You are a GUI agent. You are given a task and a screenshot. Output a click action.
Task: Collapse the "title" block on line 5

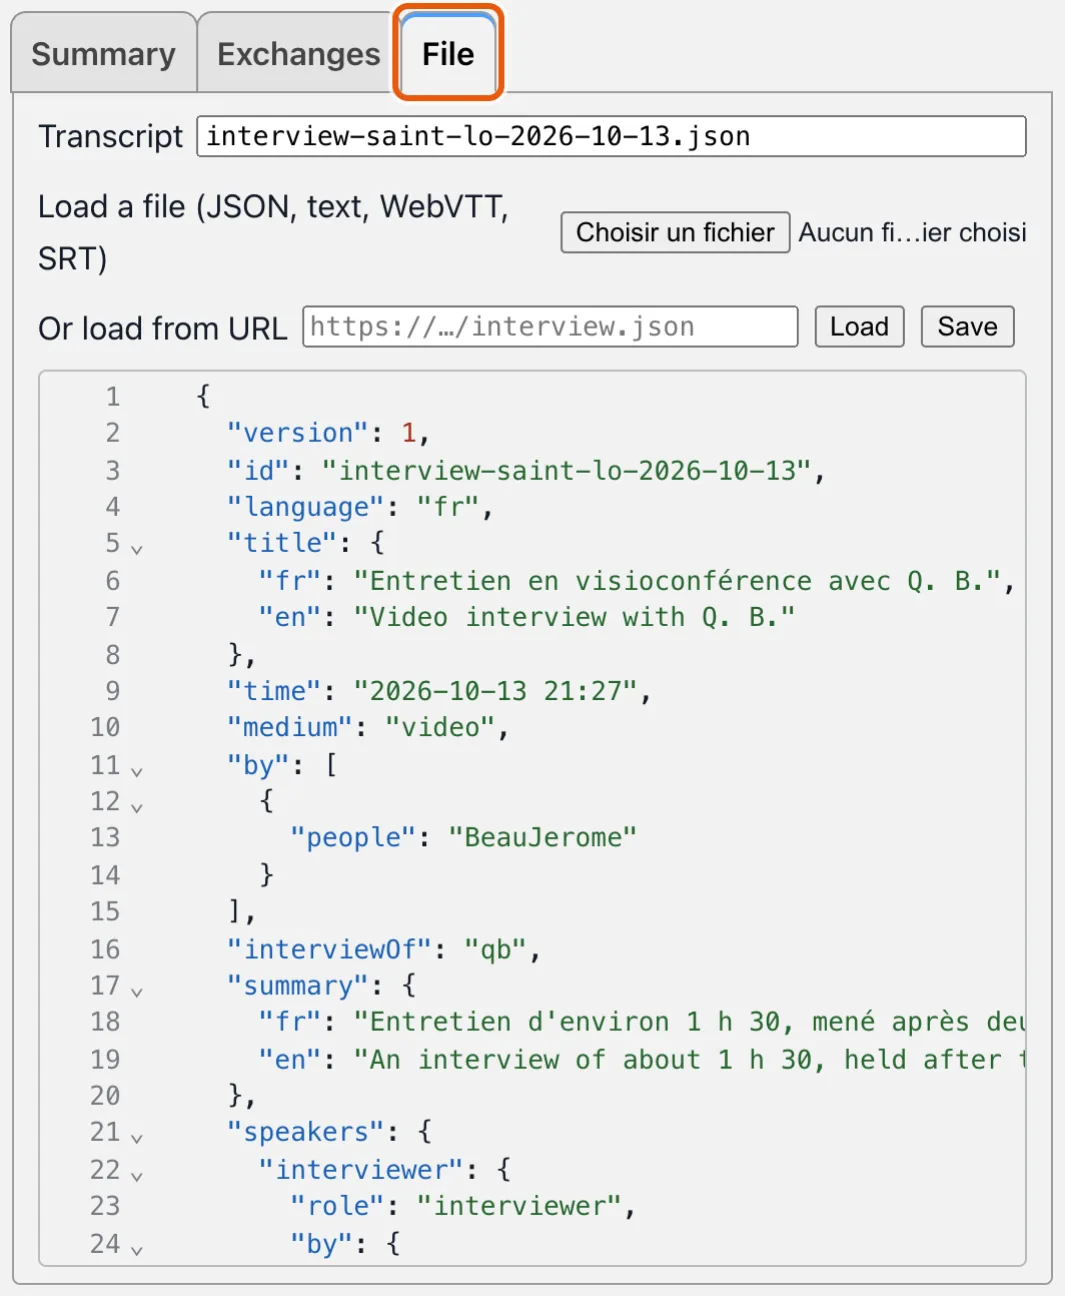coord(137,548)
